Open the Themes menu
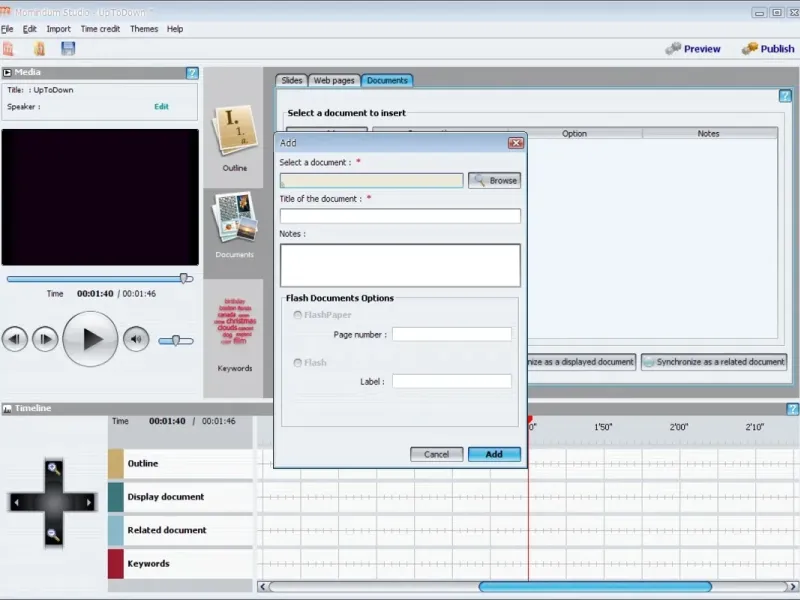Screen dimensions: 800x600 click(x=144, y=29)
